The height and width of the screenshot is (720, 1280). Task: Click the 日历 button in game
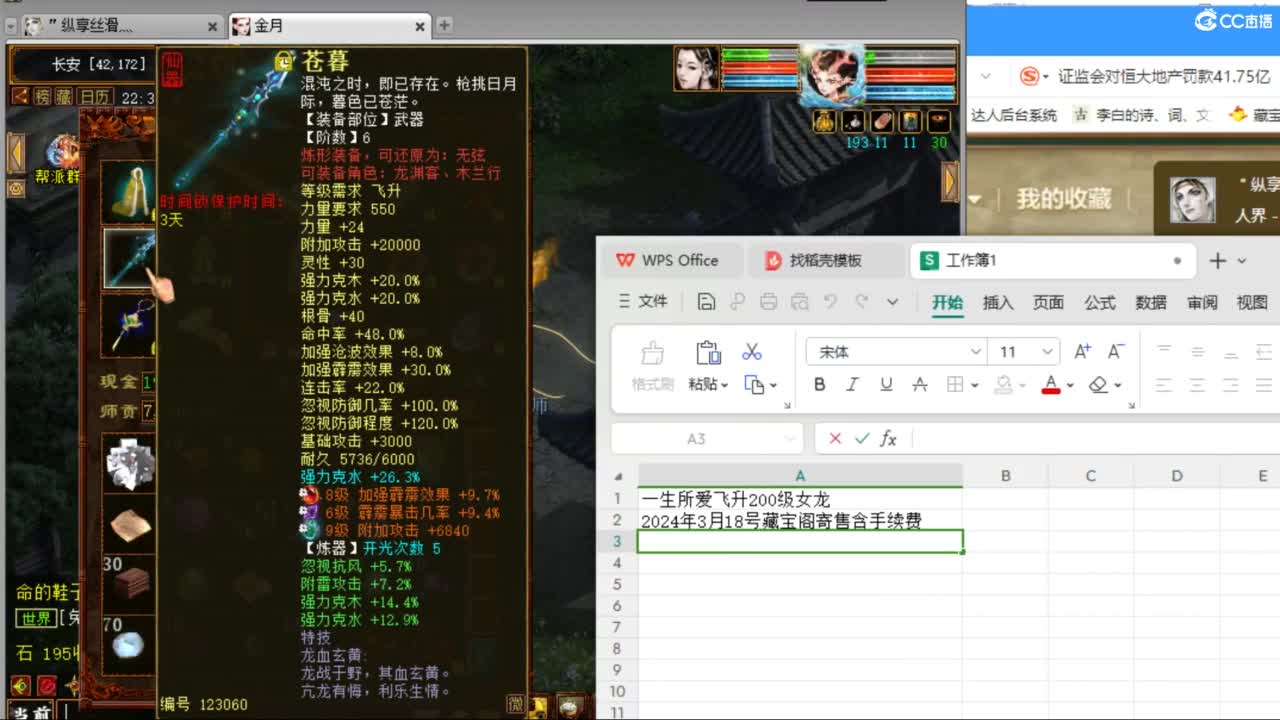(x=96, y=97)
